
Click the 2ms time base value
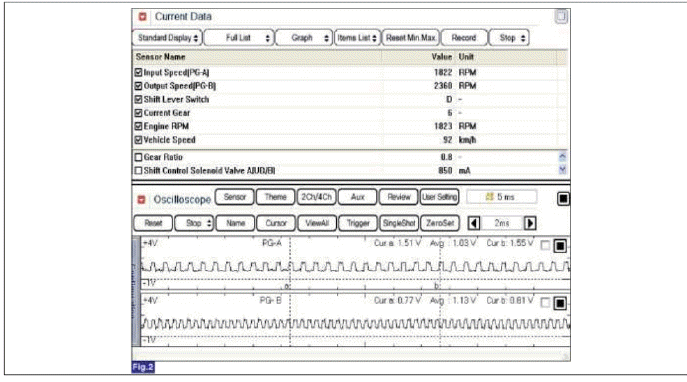502,223
